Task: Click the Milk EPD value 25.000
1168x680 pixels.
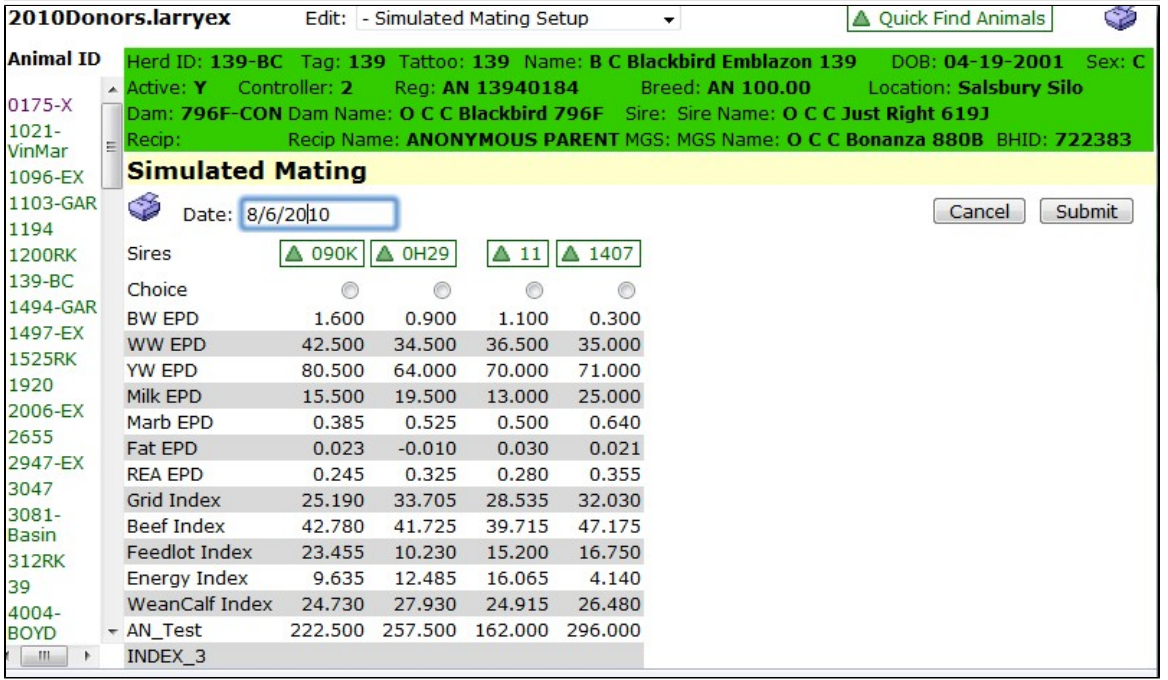Action: [609, 397]
